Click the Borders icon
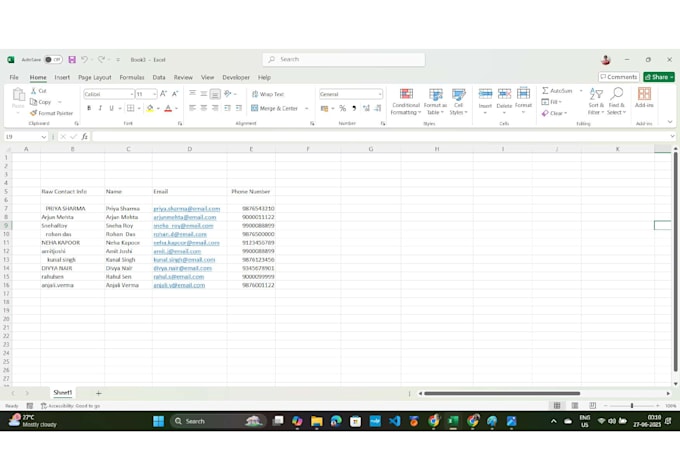 pos(131,108)
